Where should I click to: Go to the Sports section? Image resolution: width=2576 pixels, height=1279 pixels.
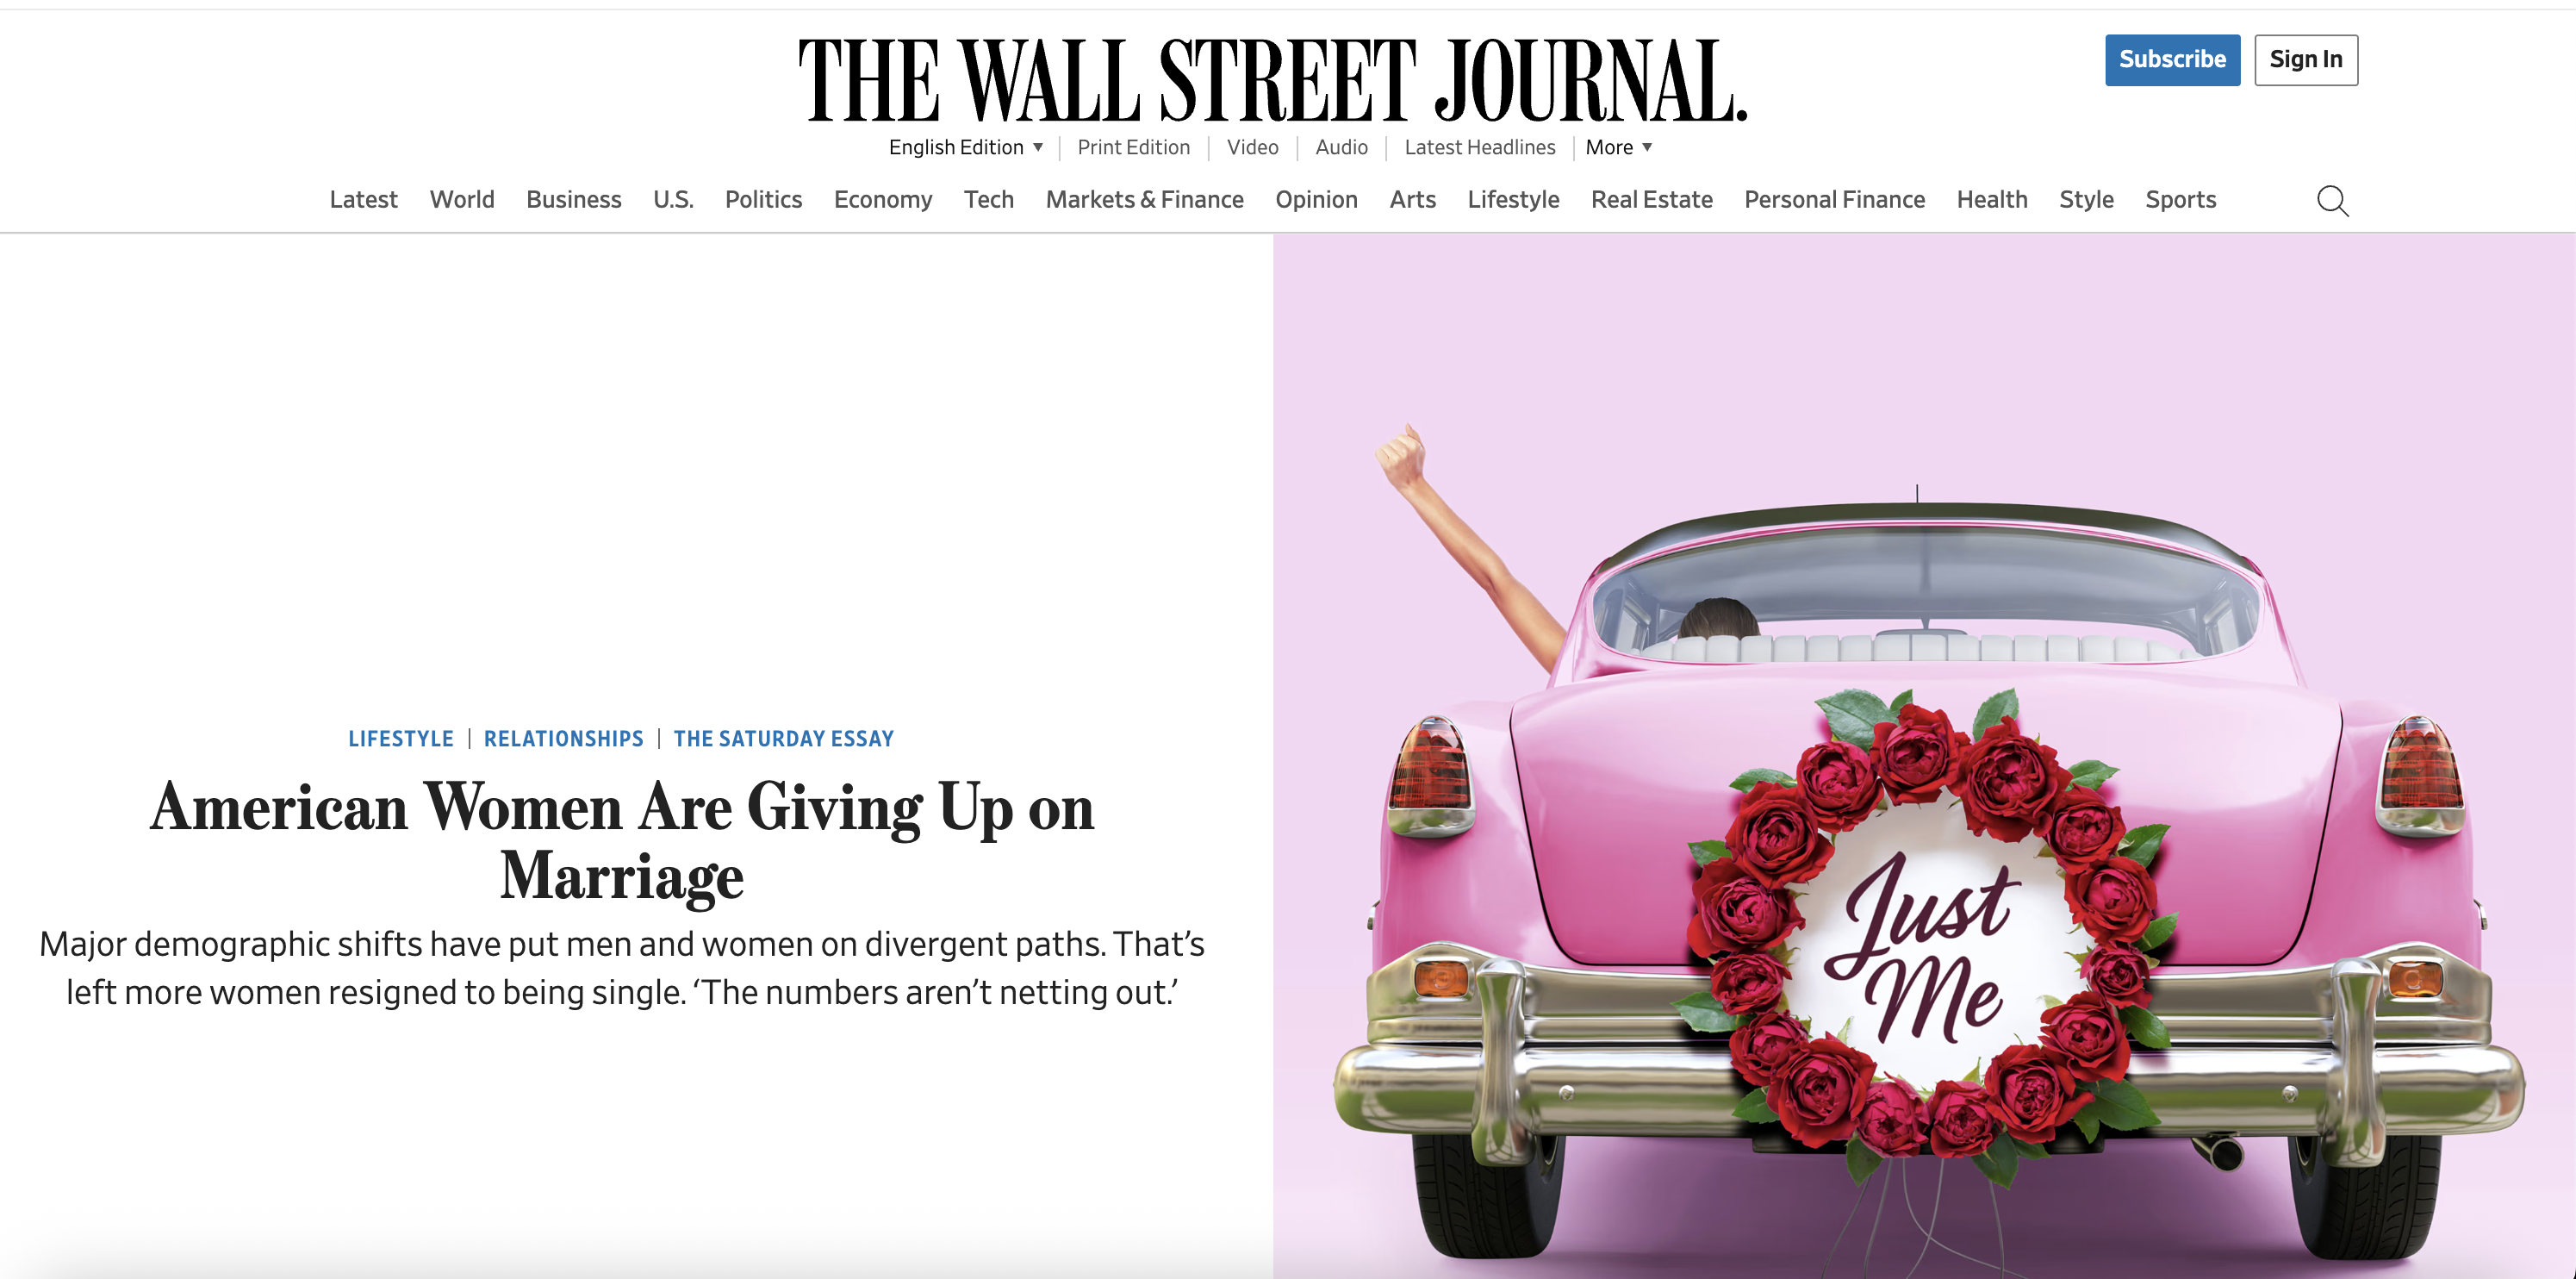(2180, 200)
